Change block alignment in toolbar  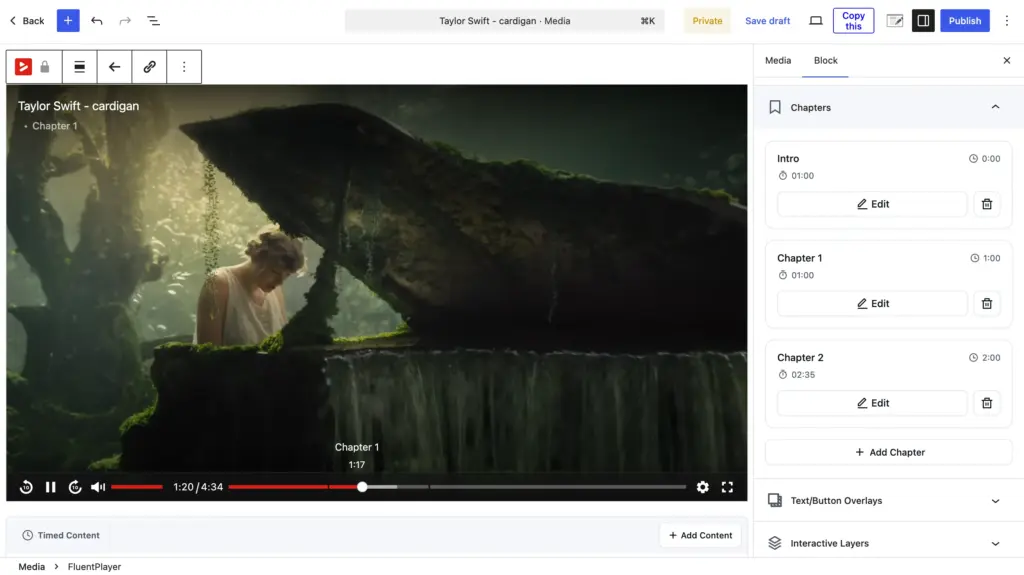coord(80,67)
